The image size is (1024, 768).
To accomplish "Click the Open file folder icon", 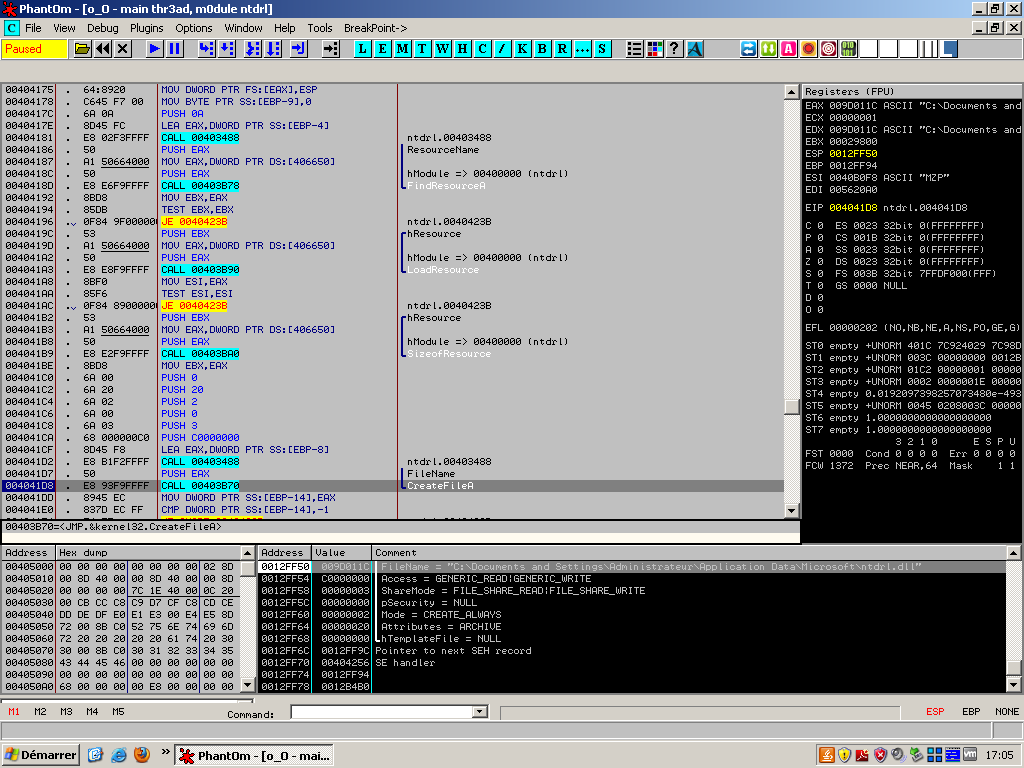I will tap(82, 49).
